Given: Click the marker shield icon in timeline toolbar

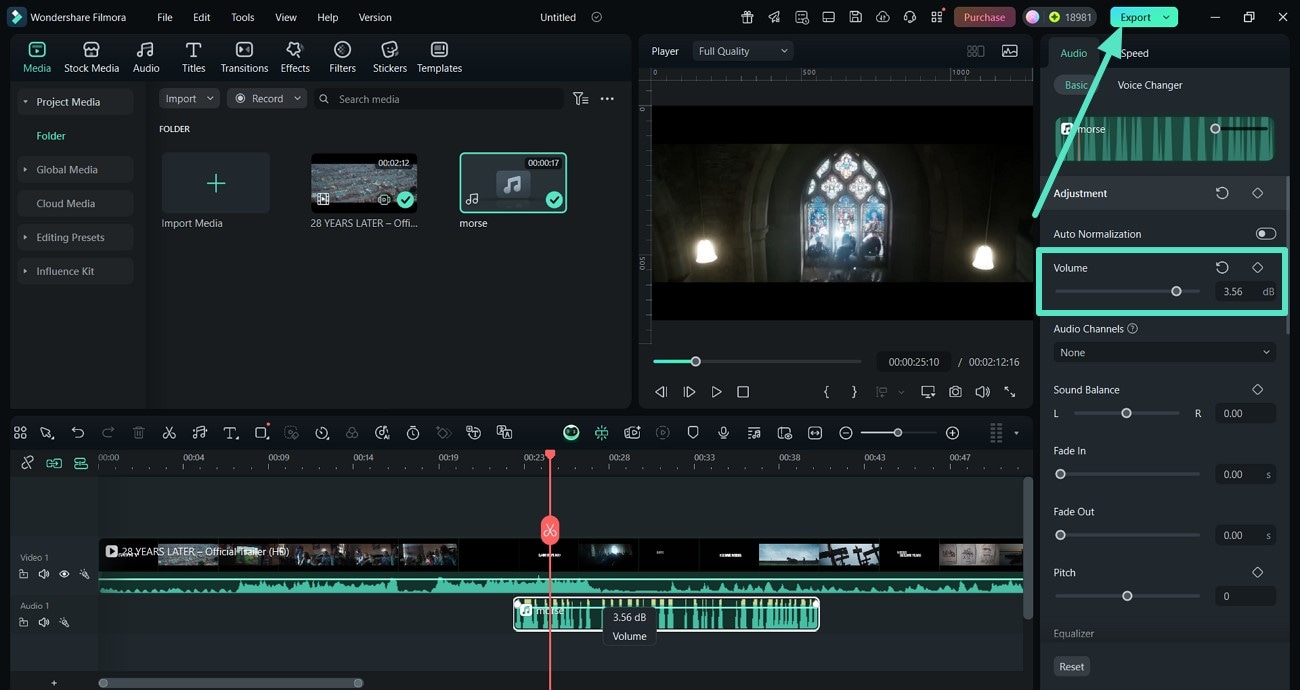Looking at the screenshot, I should (x=693, y=433).
